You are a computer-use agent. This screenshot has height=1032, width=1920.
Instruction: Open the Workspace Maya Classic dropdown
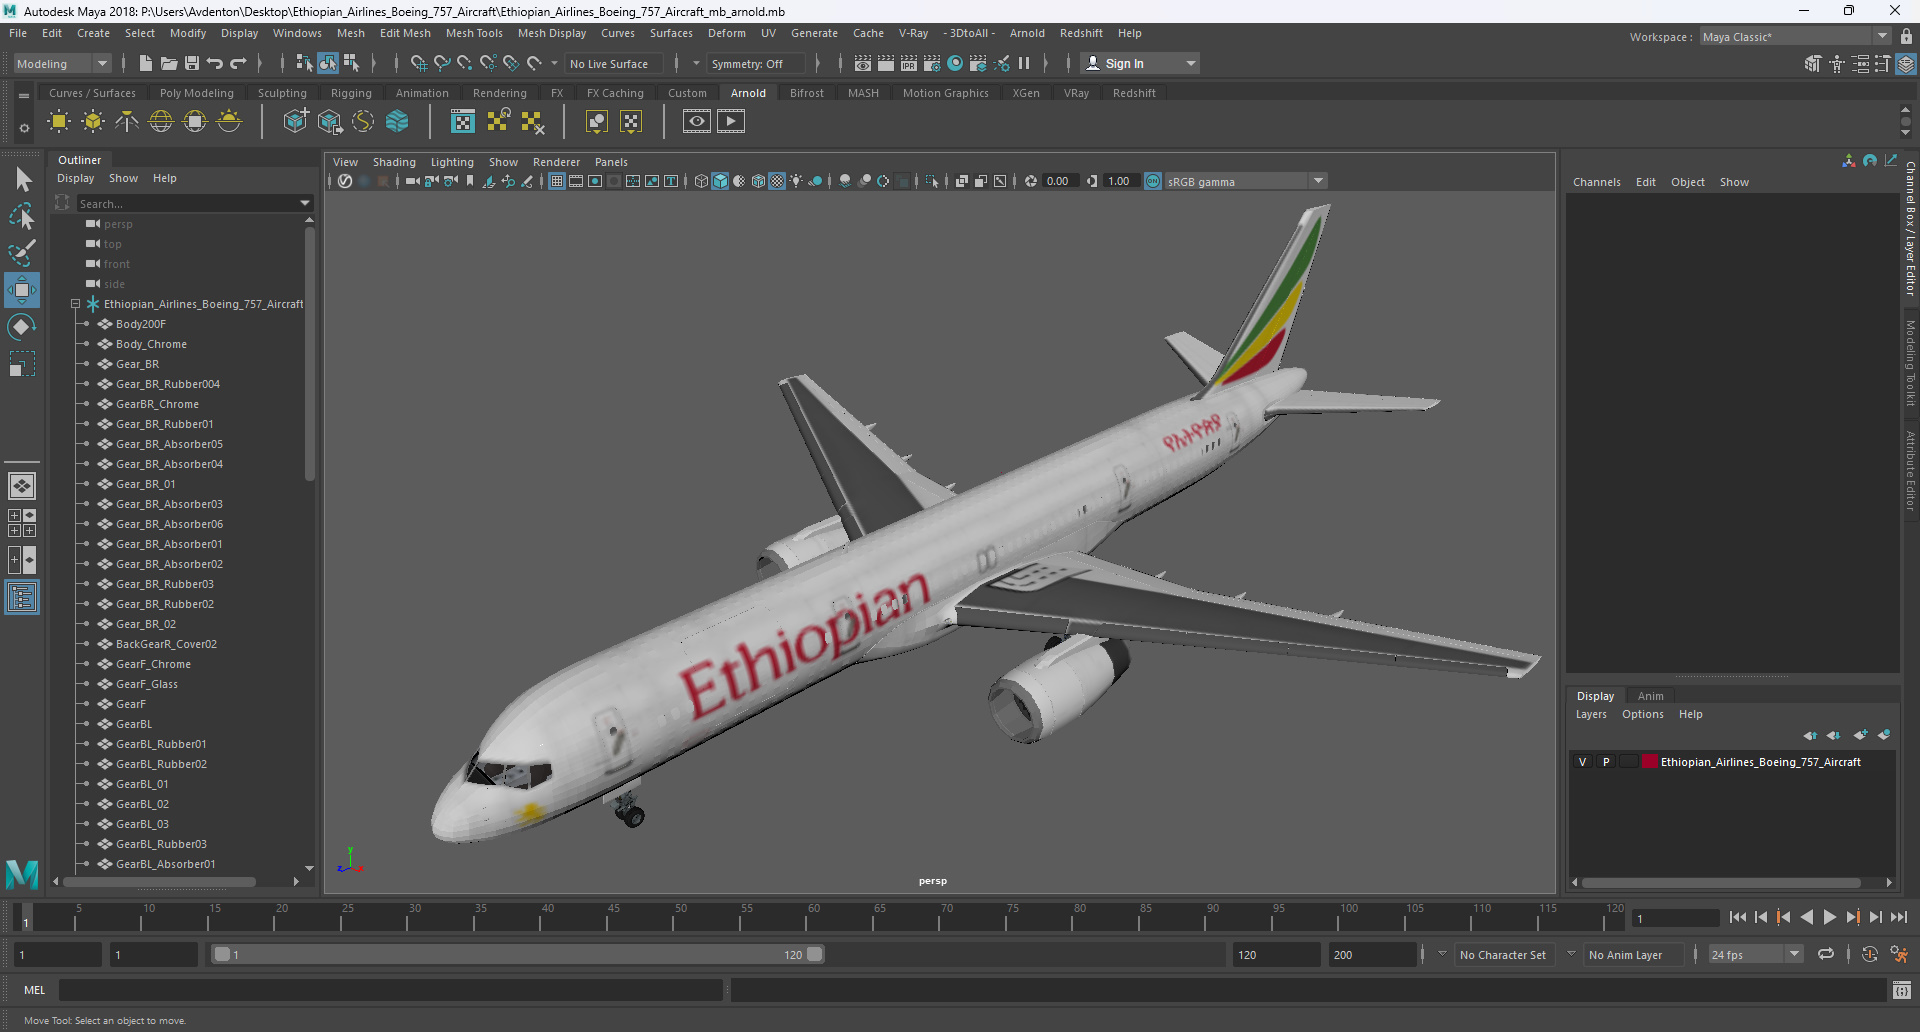(1796, 37)
